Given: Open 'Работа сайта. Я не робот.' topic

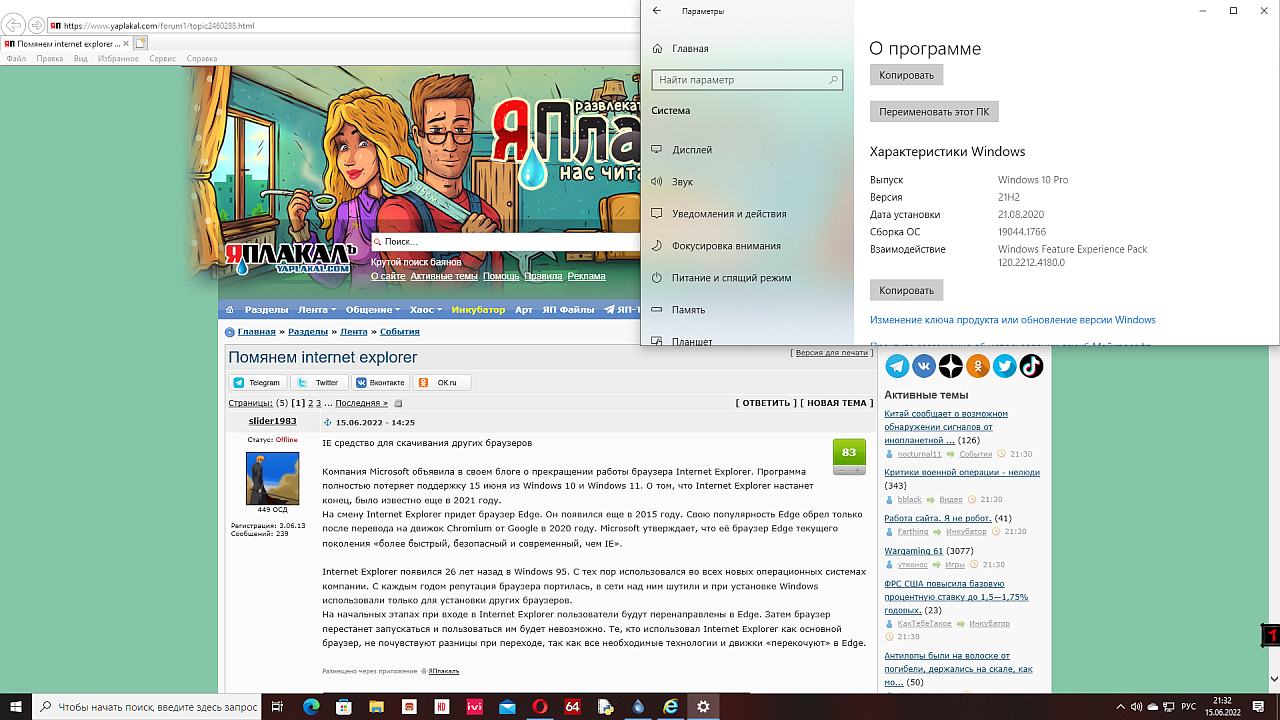Looking at the screenshot, I should click(x=937, y=518).
